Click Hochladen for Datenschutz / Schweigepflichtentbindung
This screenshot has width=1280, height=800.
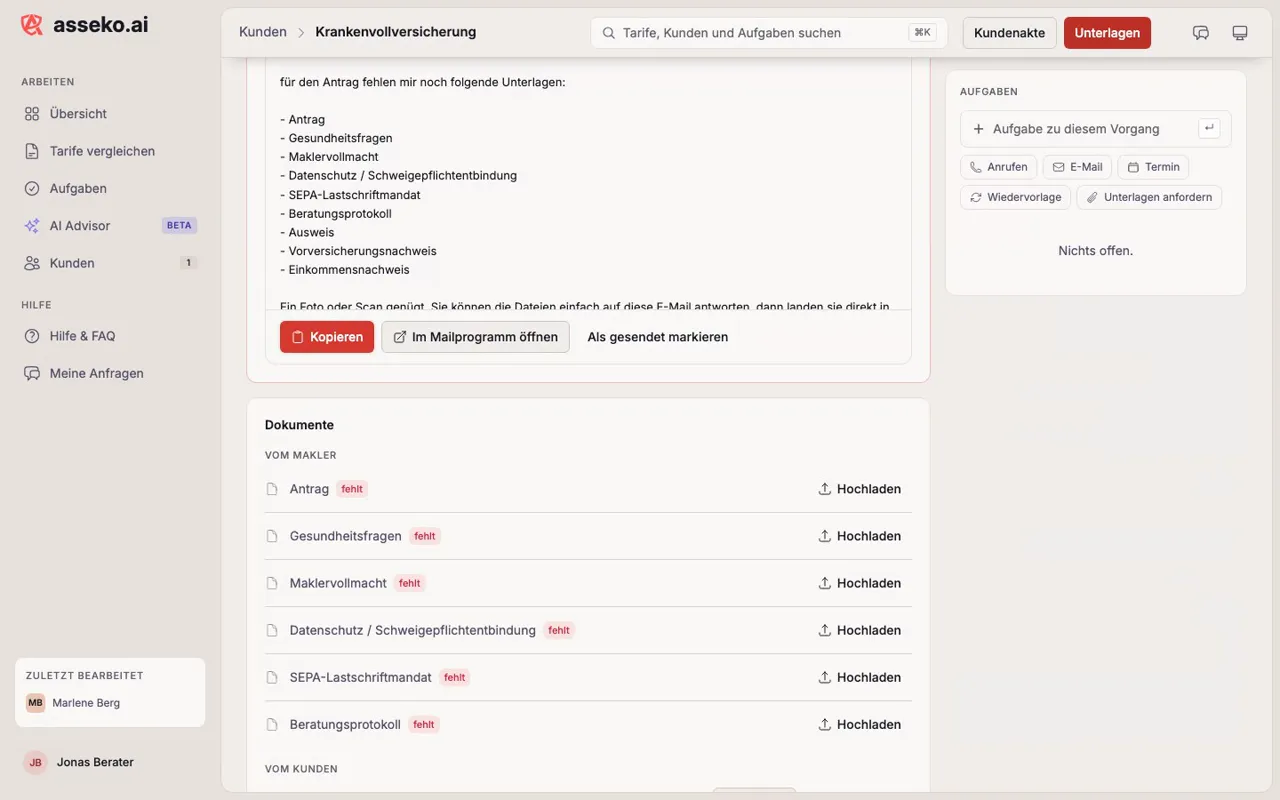pos(860,630)
